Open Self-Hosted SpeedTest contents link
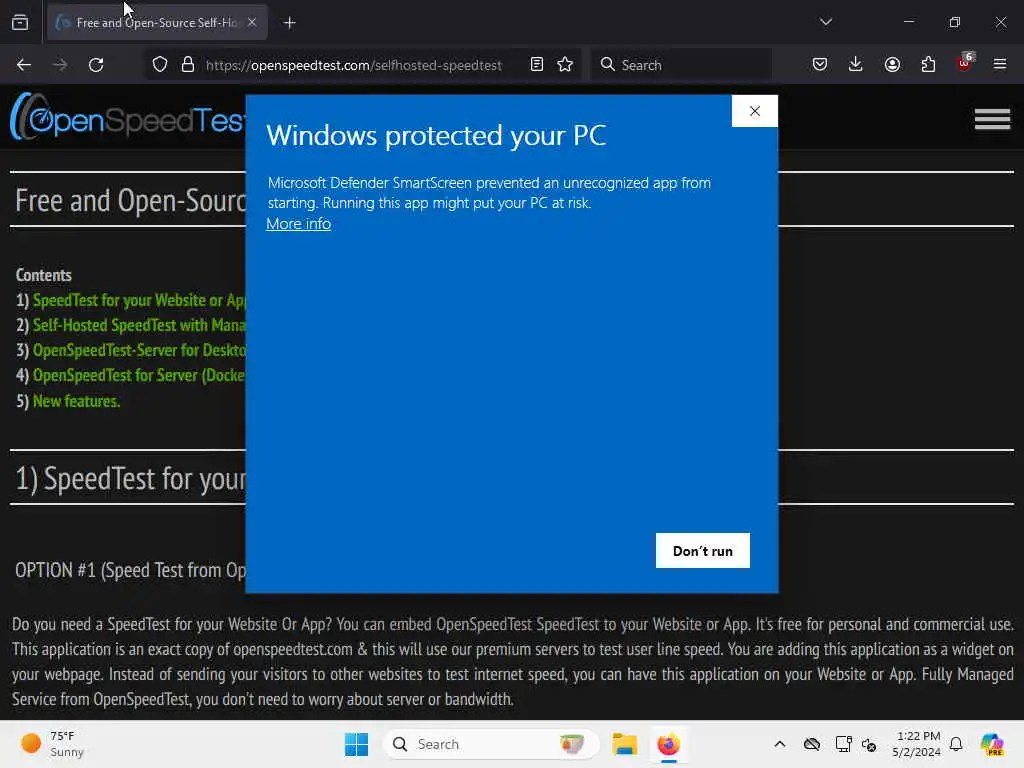Screen dimensions: 1024x768 (139, 325)
